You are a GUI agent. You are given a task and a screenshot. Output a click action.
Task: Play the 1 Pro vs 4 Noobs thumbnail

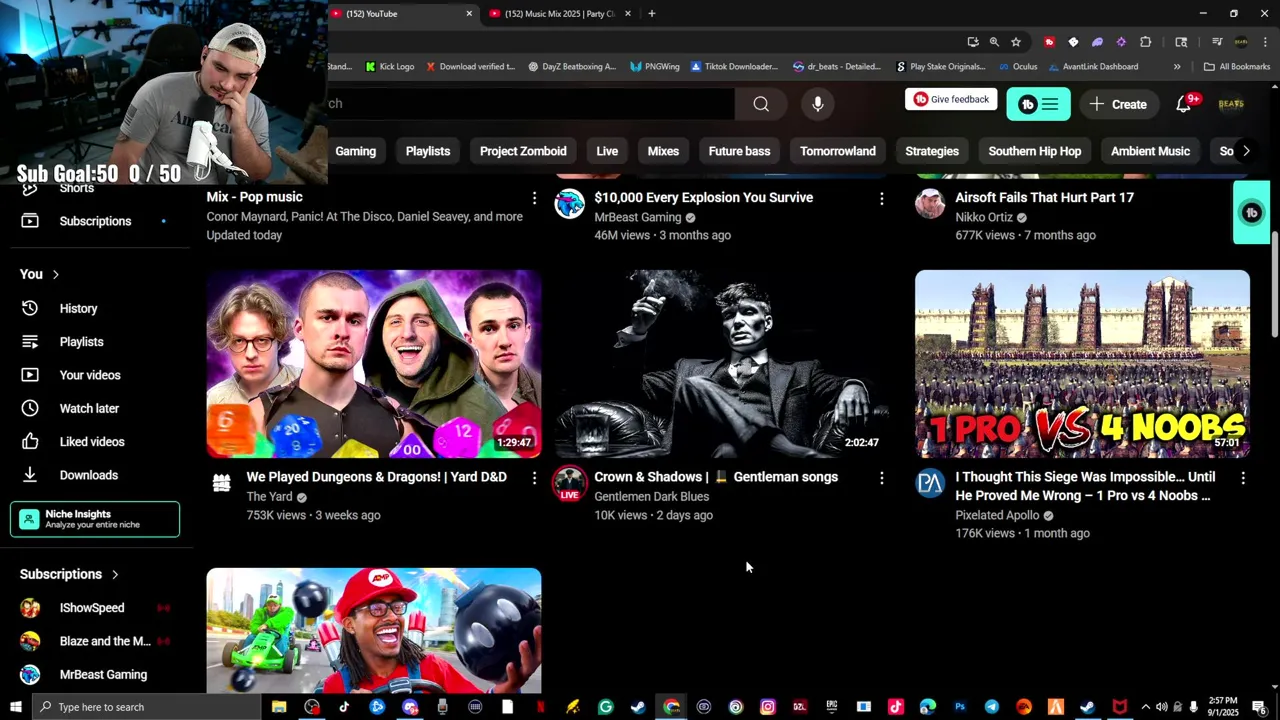[x=1082, y=364]
